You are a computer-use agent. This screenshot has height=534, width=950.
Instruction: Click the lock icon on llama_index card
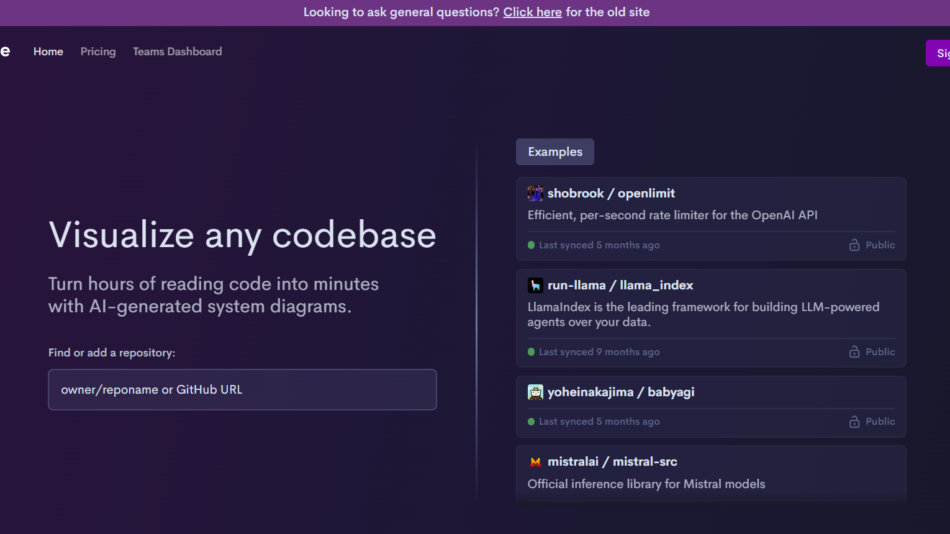coord(854,352)
